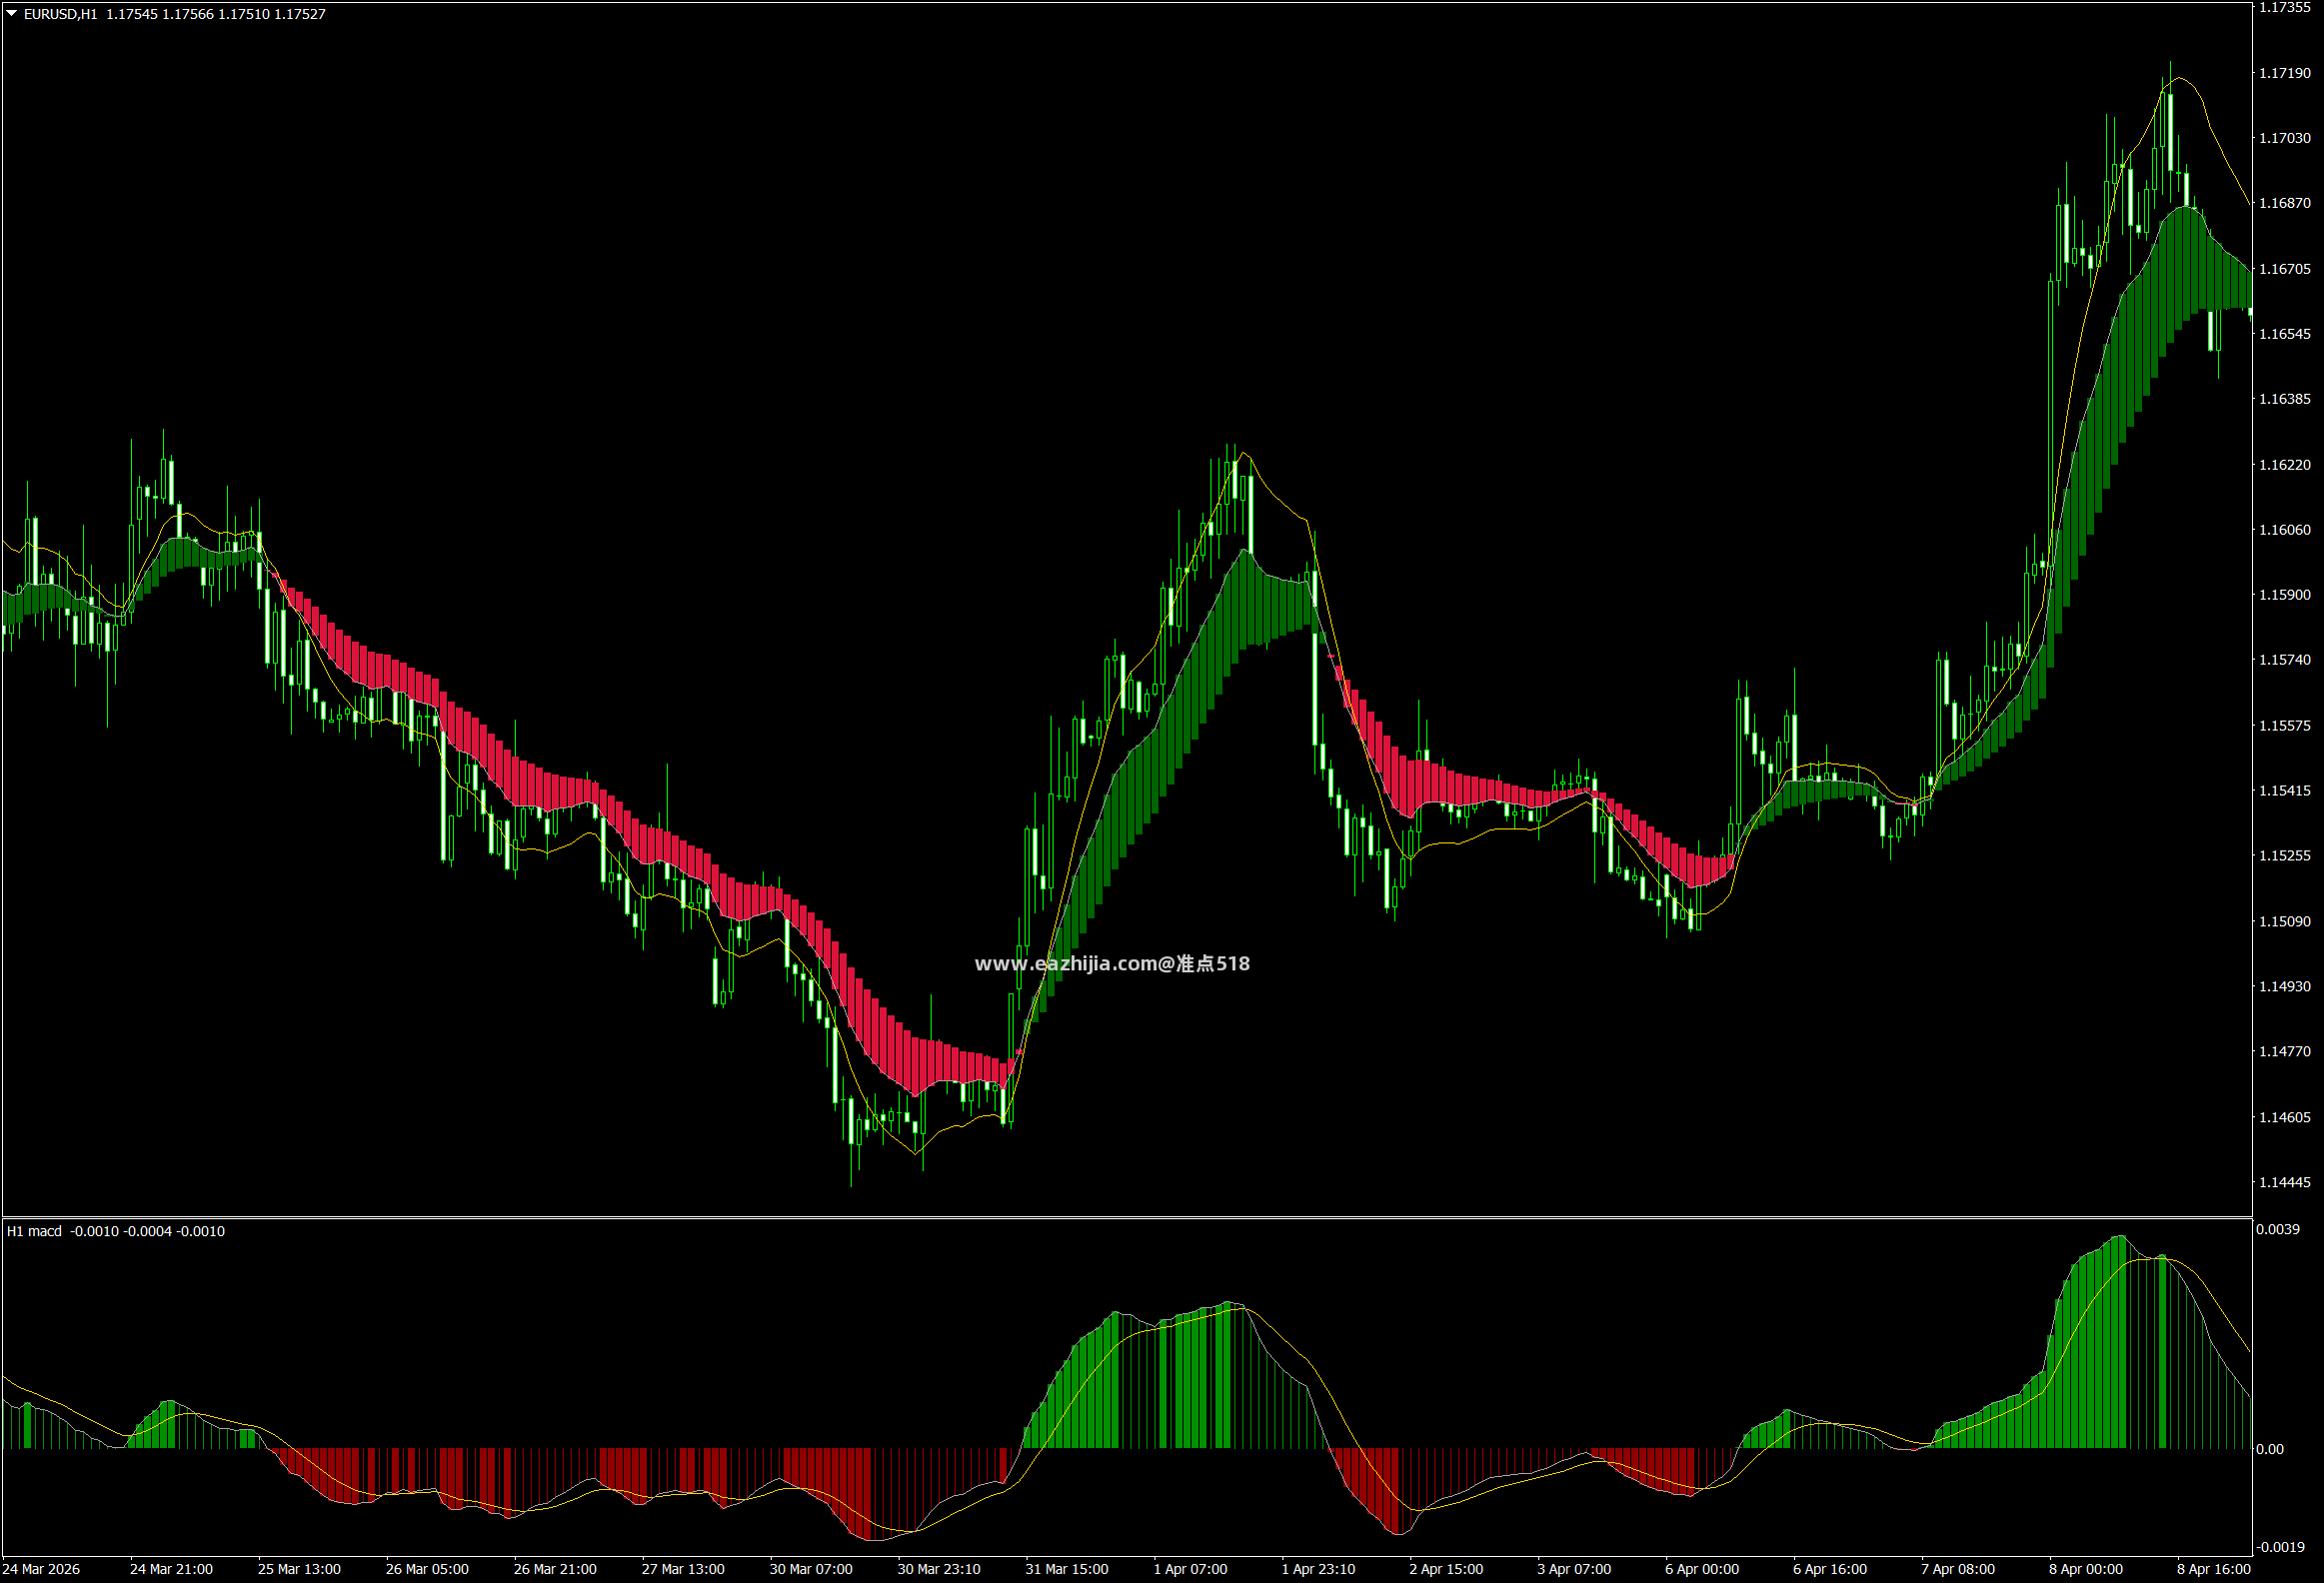This screenshot has width=2324, height=1583.
Task: Select the 1.17030 price scale label
Action: coord(2285,138)
